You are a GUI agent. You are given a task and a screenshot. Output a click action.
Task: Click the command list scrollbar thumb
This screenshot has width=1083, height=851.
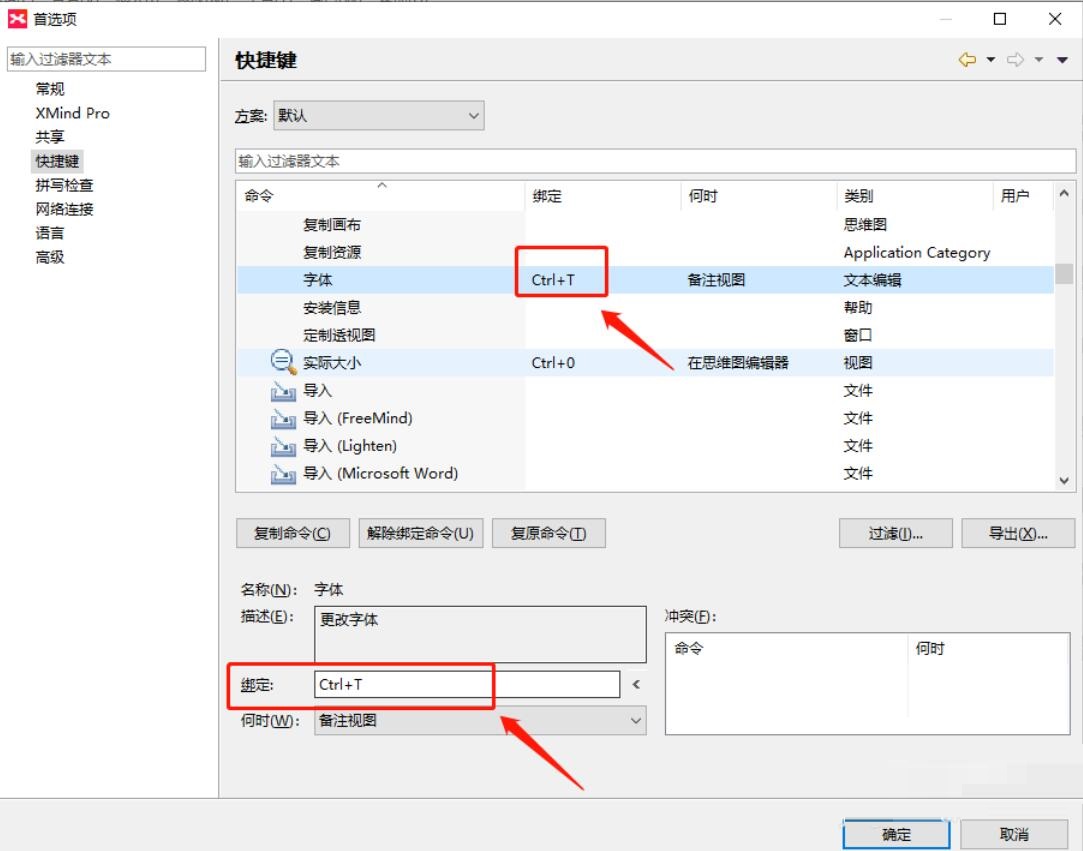(x=1064, y=274)
